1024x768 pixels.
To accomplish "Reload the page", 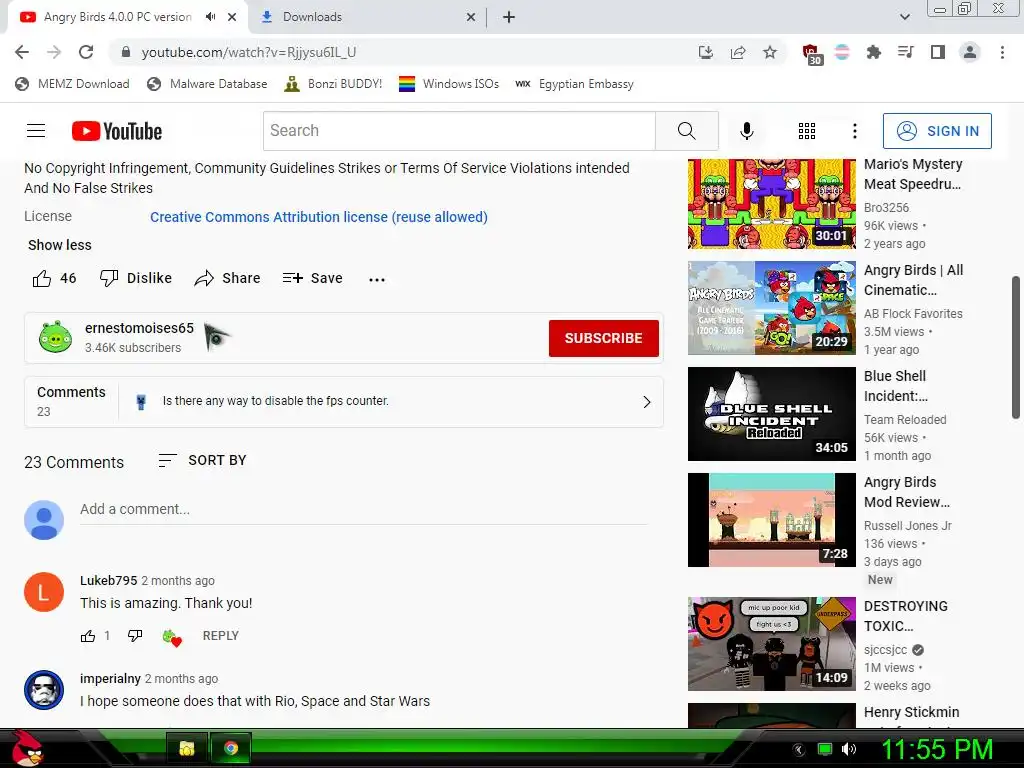I will (x=86, y=52).
